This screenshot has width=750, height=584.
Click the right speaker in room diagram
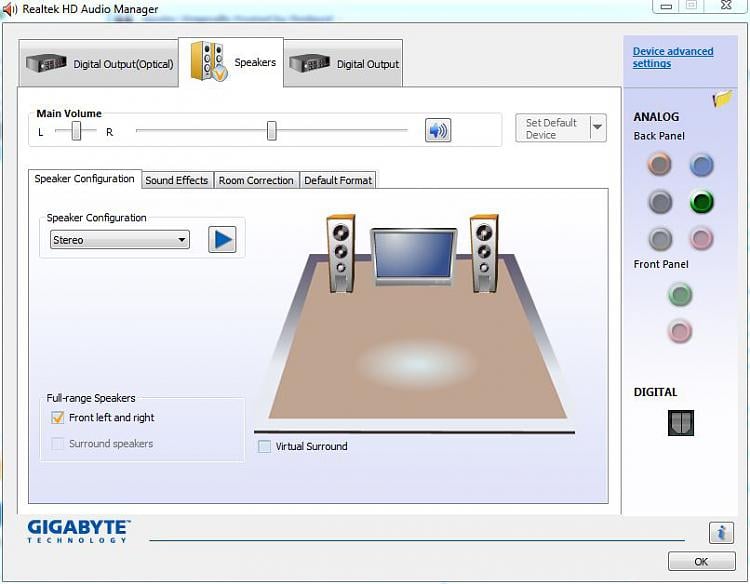484,253
